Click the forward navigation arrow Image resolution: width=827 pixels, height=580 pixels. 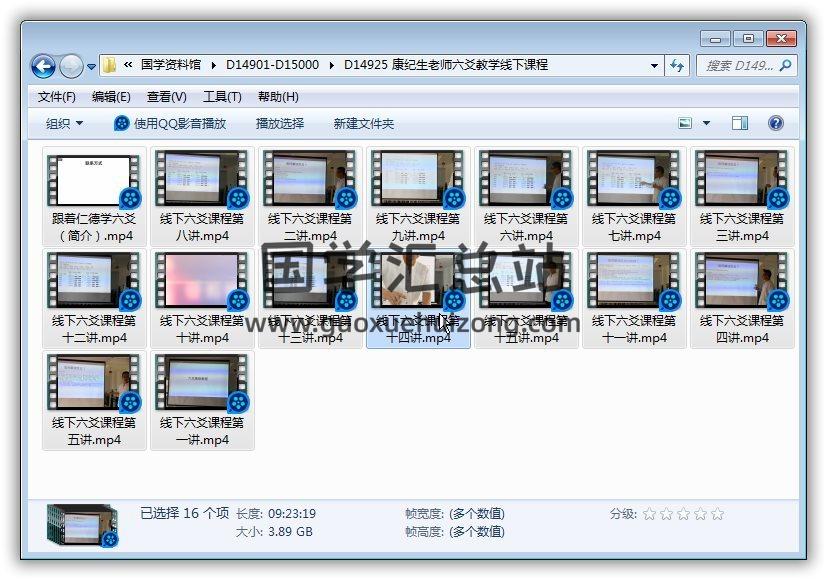[70, 65]
